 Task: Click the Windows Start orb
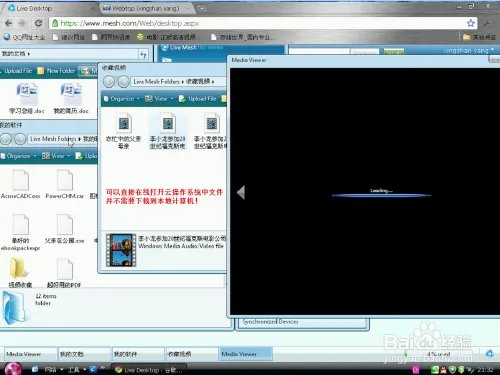click(x=13, y=369)
